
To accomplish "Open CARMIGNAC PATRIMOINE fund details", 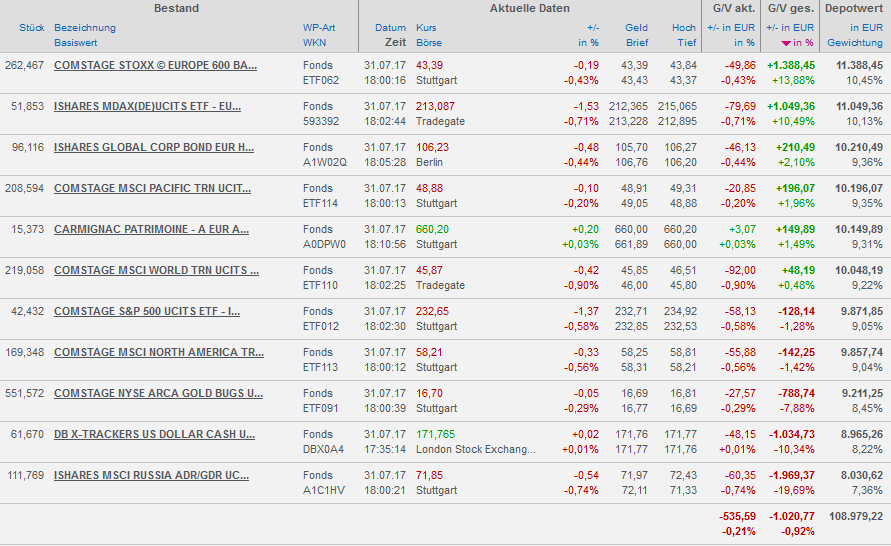I will click(x=151, y=229).
